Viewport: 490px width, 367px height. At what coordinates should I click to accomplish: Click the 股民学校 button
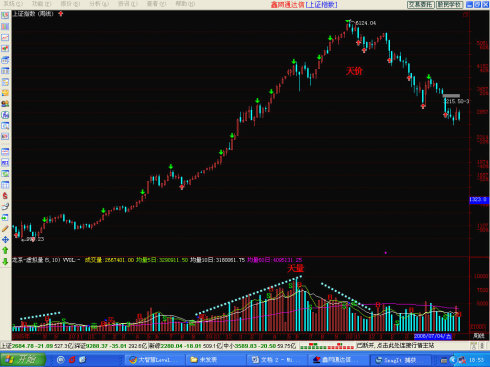tap(449, 4)
